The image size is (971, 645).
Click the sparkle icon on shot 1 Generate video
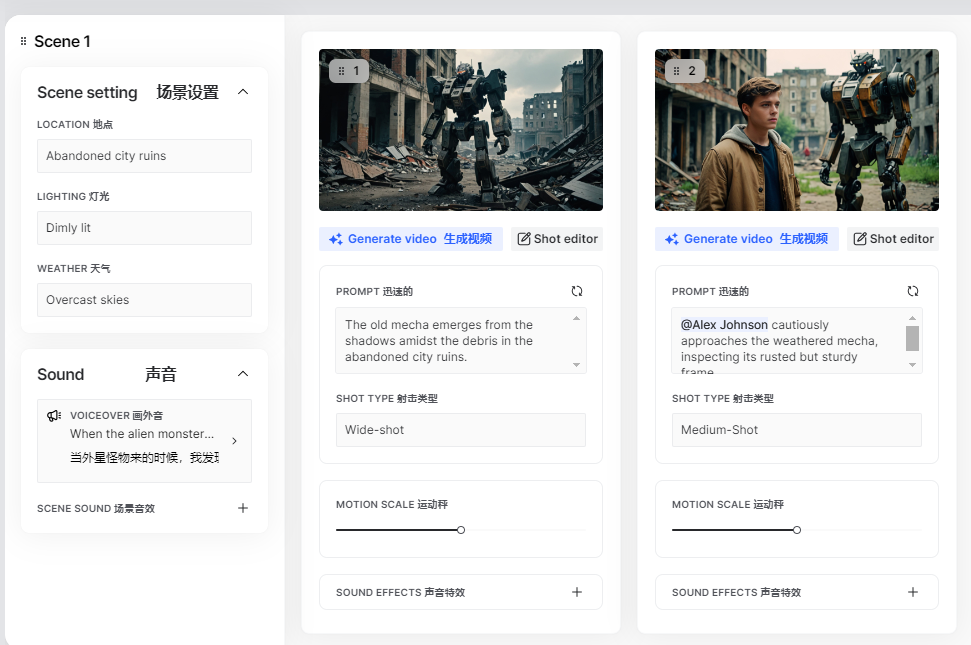(336, 239)
